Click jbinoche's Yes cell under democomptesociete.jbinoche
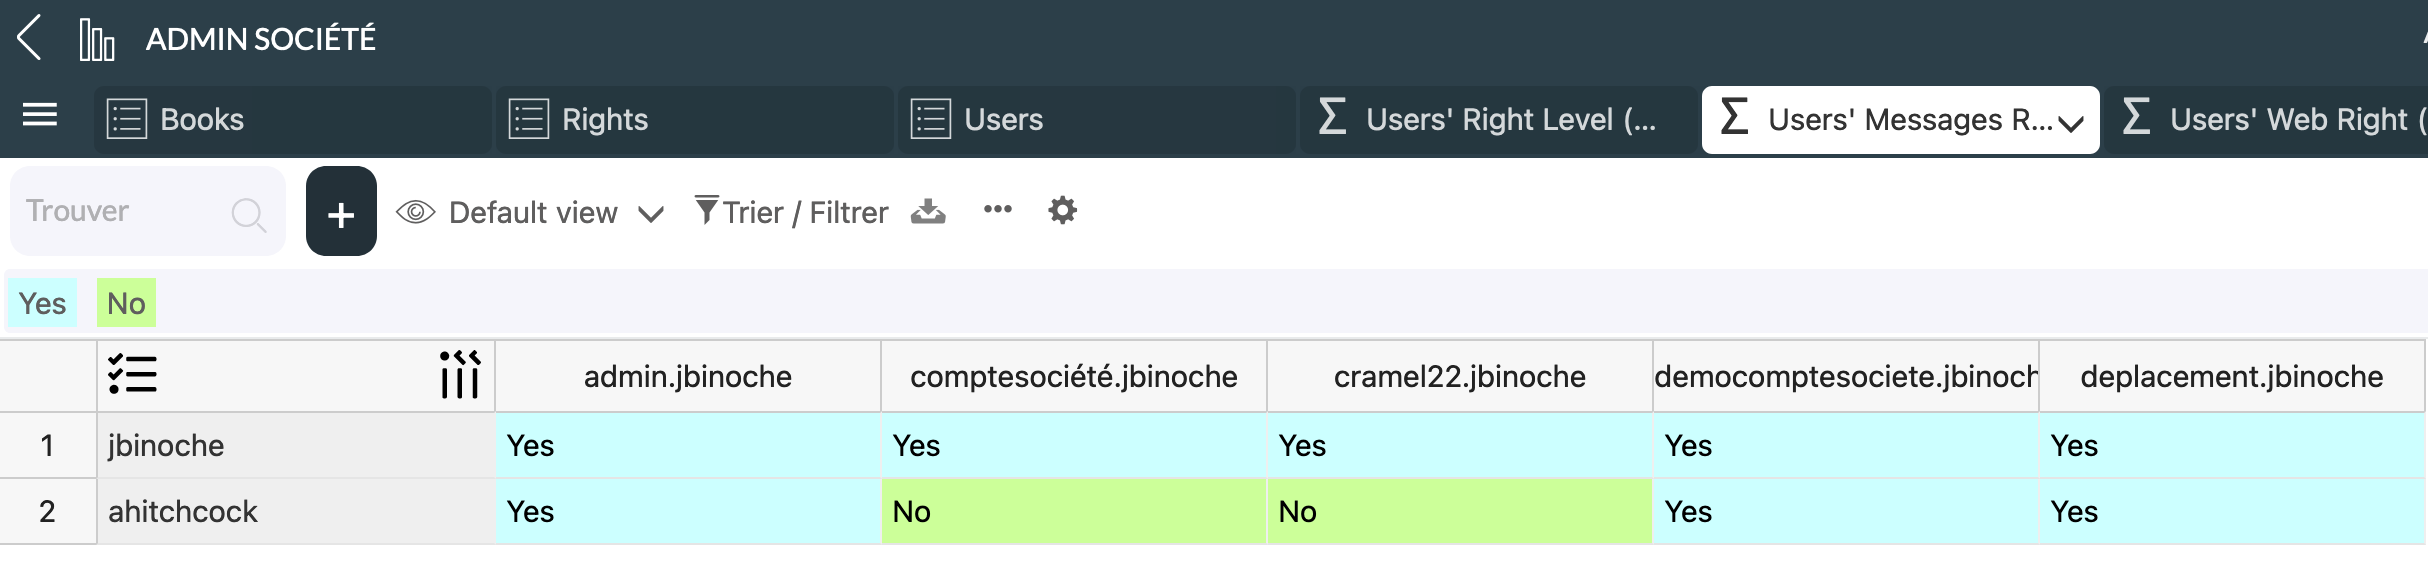This screenshot has width=2428, height=564. 1846,445
